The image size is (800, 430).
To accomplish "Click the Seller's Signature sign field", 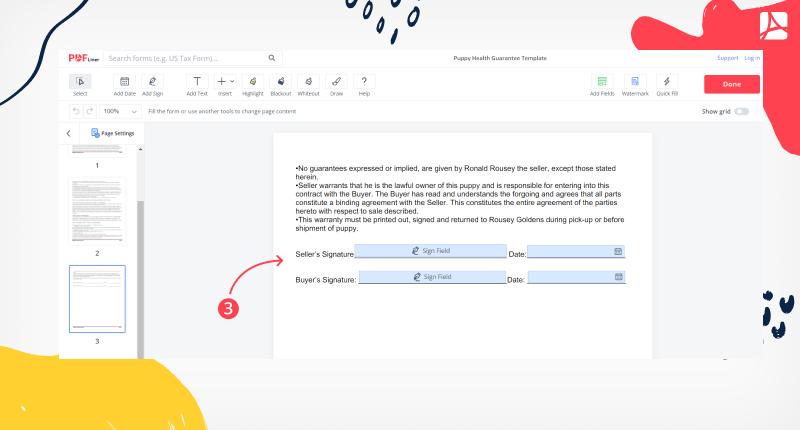I will [x=431, y=251].
